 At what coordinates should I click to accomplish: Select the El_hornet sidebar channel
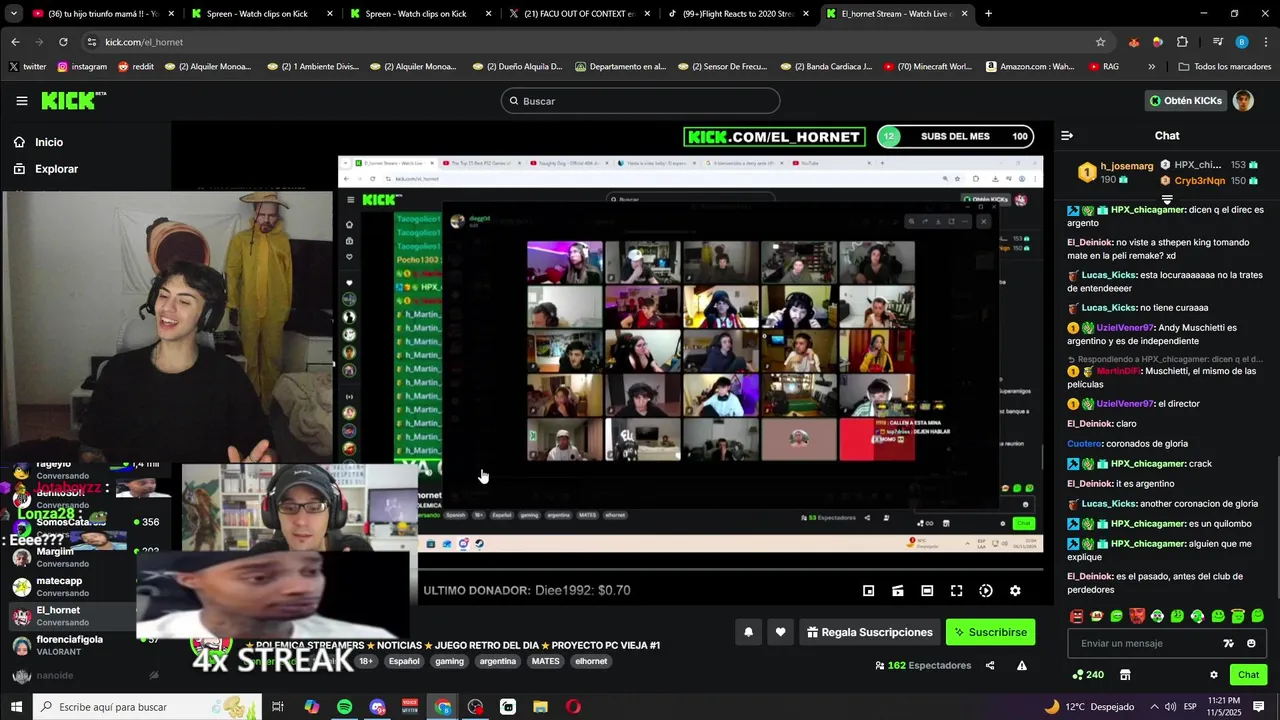tap(70, 616)
